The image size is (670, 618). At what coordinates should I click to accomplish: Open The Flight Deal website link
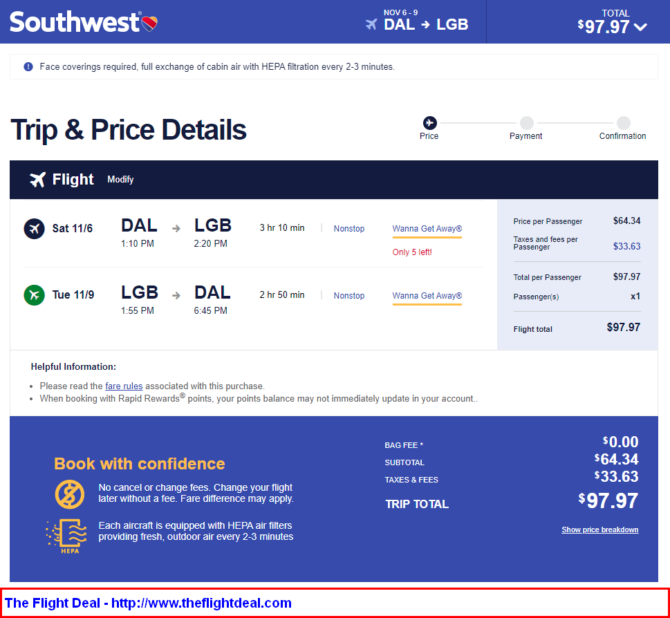point(148,603)
